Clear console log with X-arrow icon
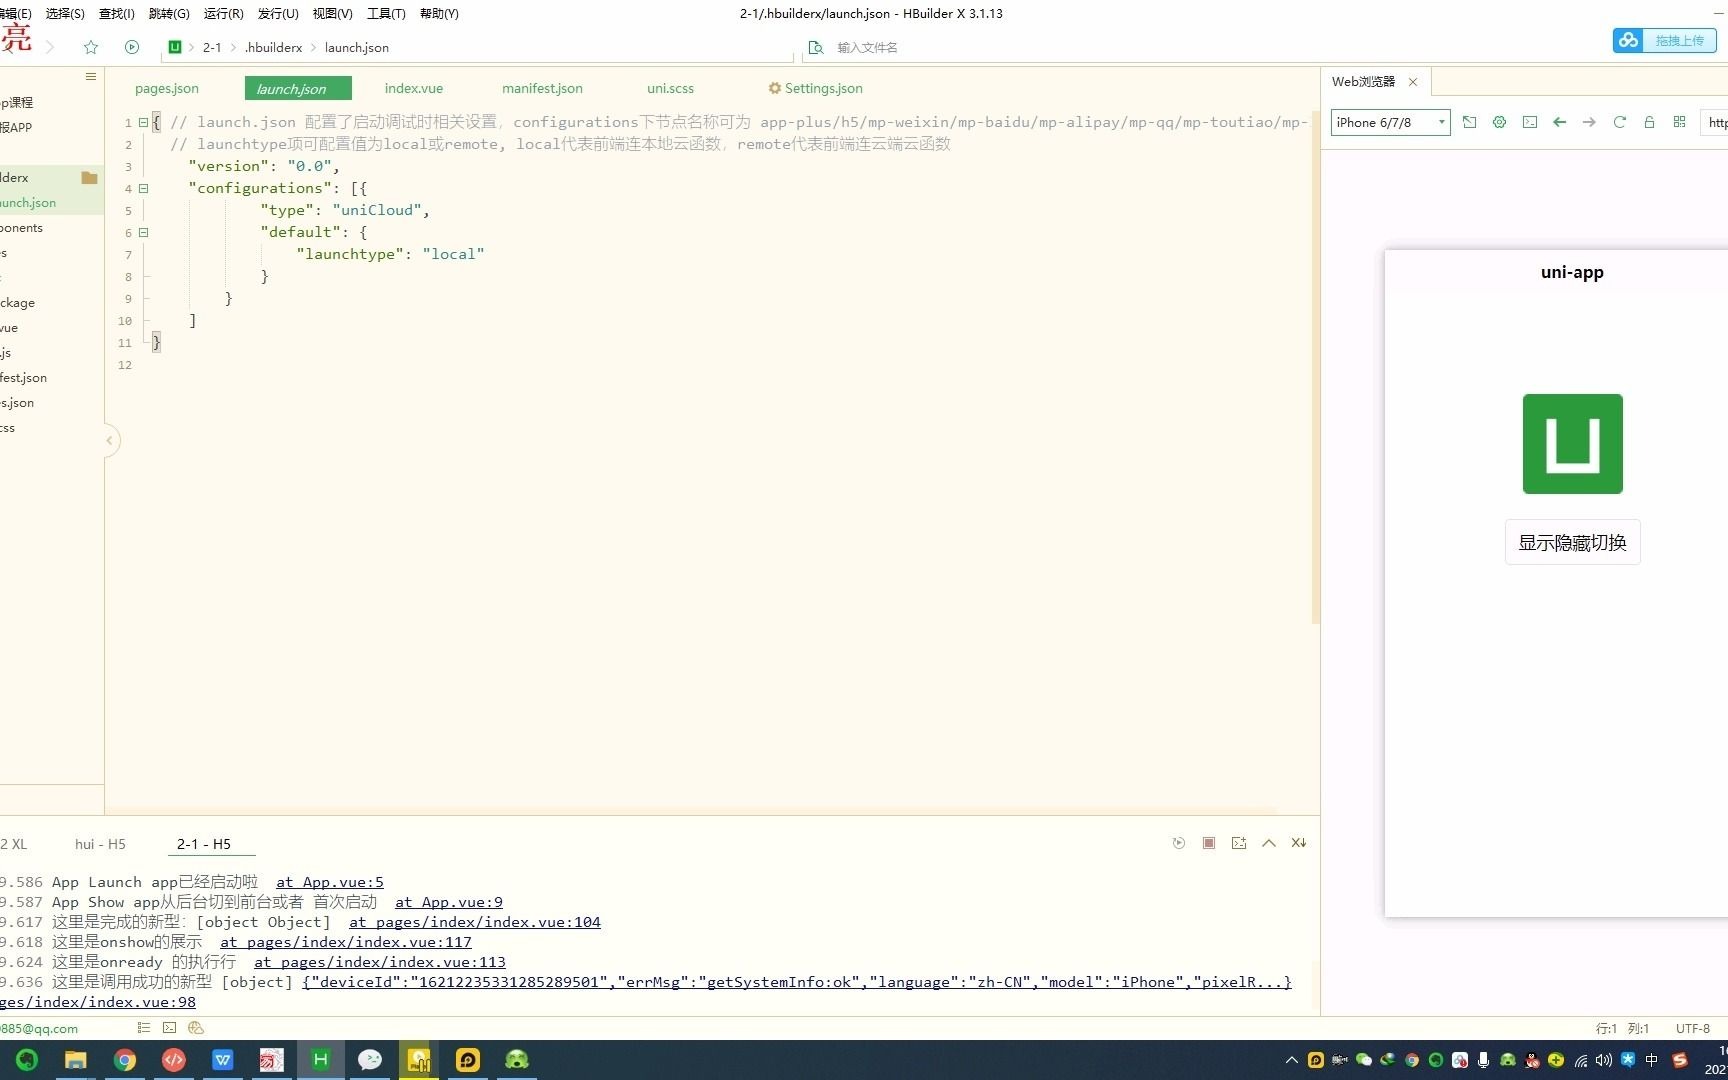Screen dimensions: 1728x1080 [x=1299, y=843]
